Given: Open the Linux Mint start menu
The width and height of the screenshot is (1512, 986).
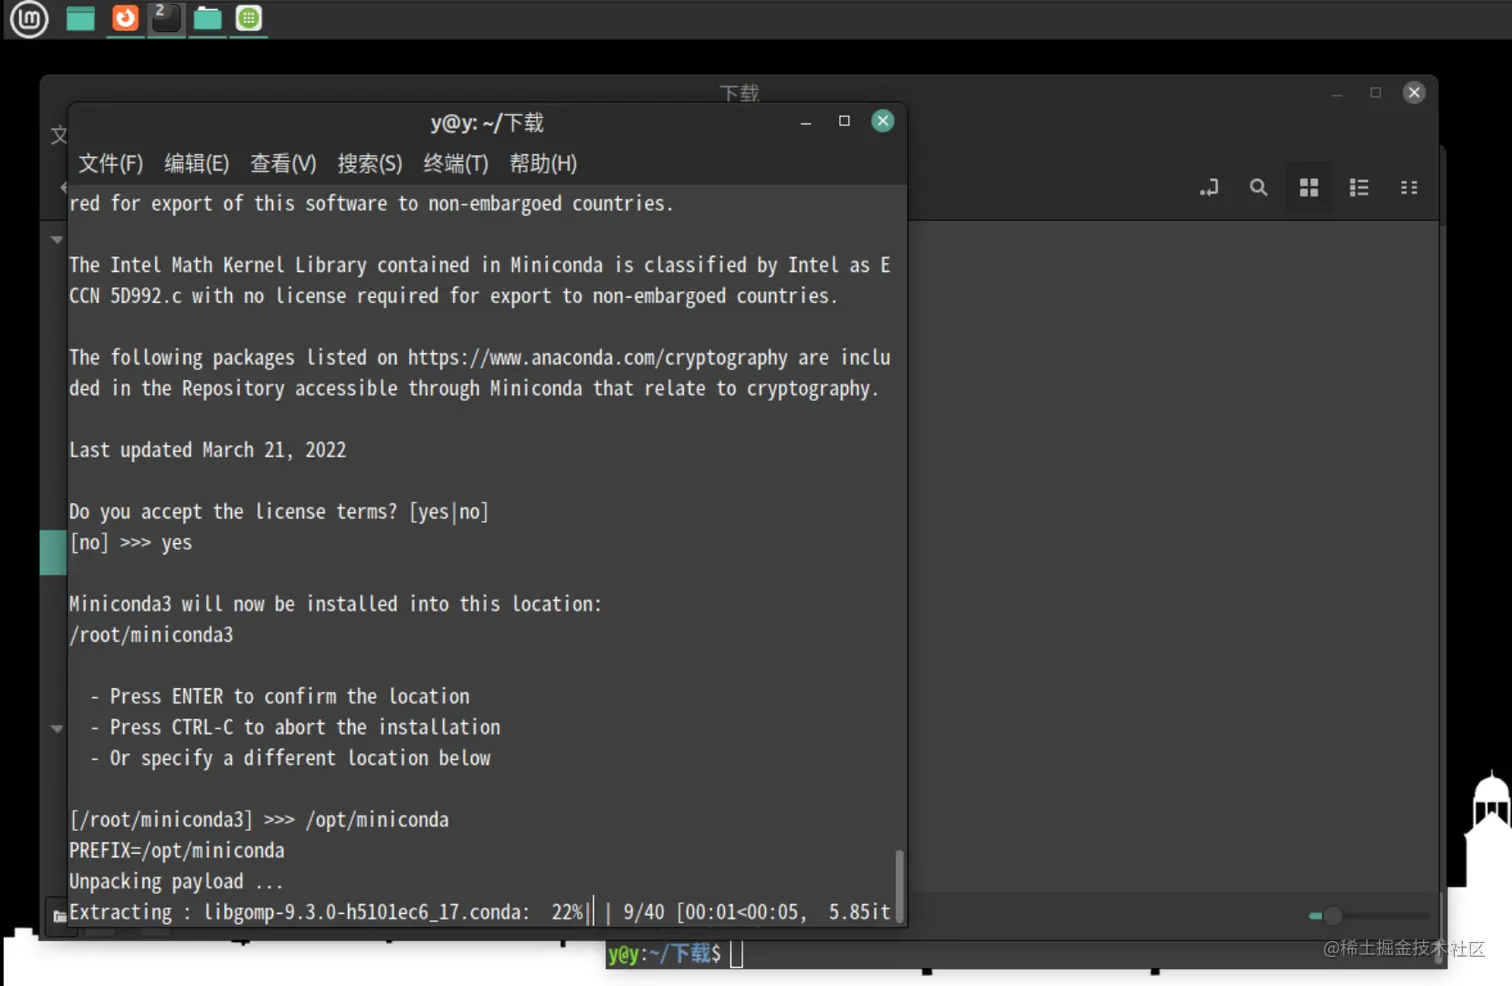Looking at the screenshot, I should coord(29,18).
